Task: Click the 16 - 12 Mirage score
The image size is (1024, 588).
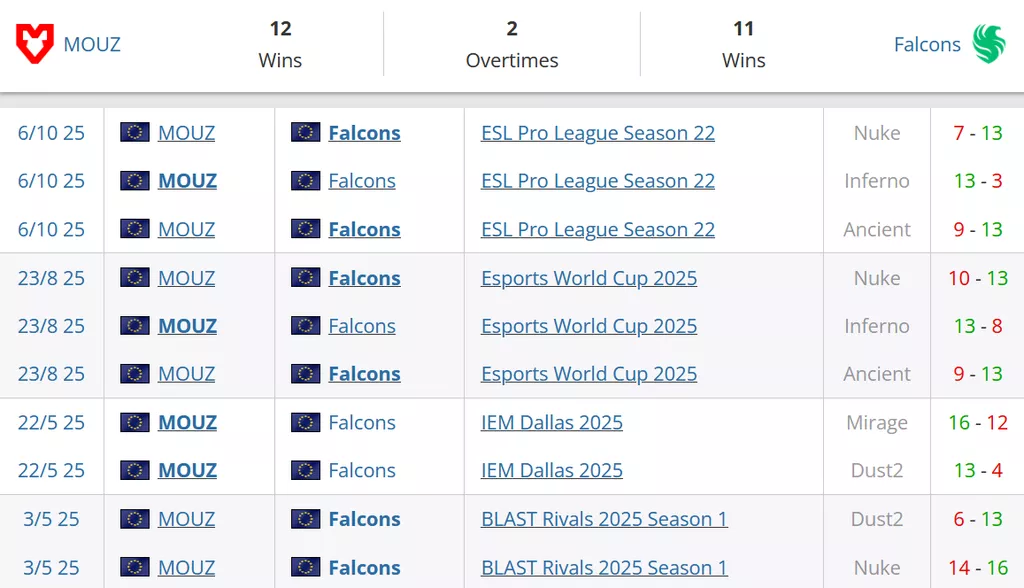Action: [x=978, y=422]
